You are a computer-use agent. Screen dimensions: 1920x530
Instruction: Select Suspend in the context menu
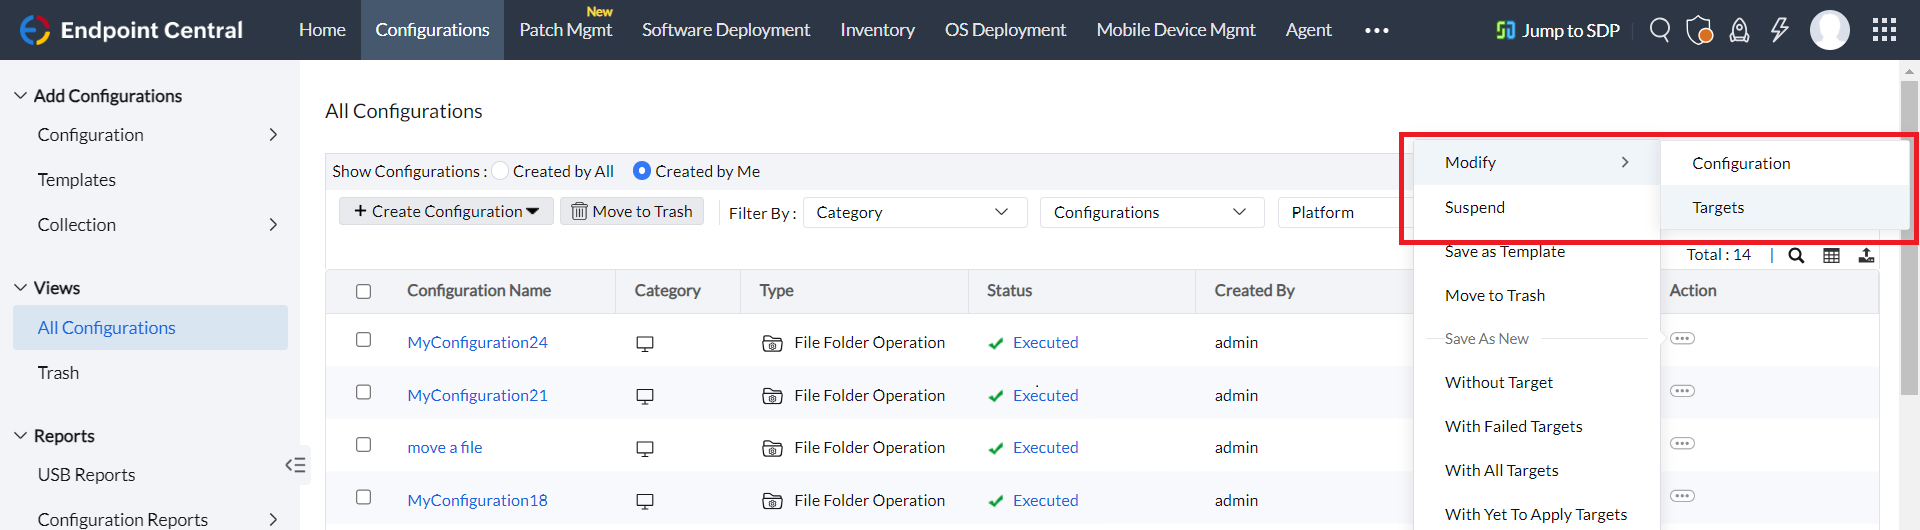click(x=1474, y=207)
